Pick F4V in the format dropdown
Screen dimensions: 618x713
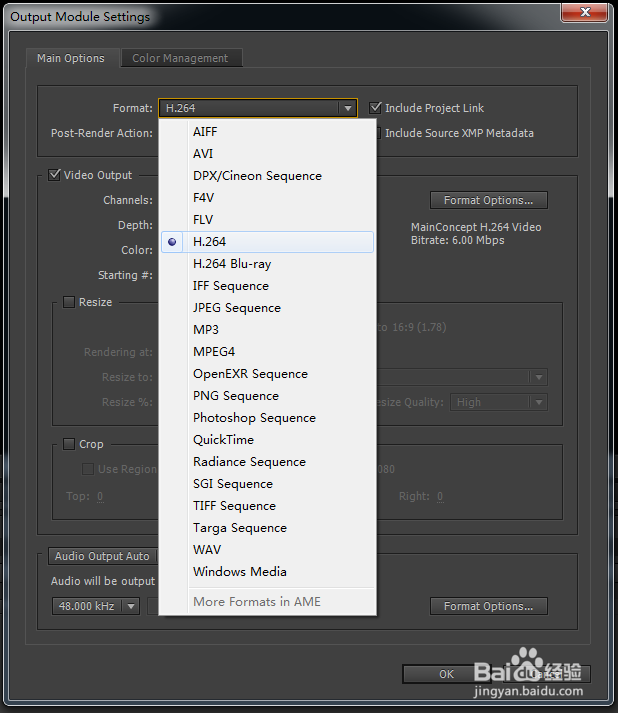(267, 198)
